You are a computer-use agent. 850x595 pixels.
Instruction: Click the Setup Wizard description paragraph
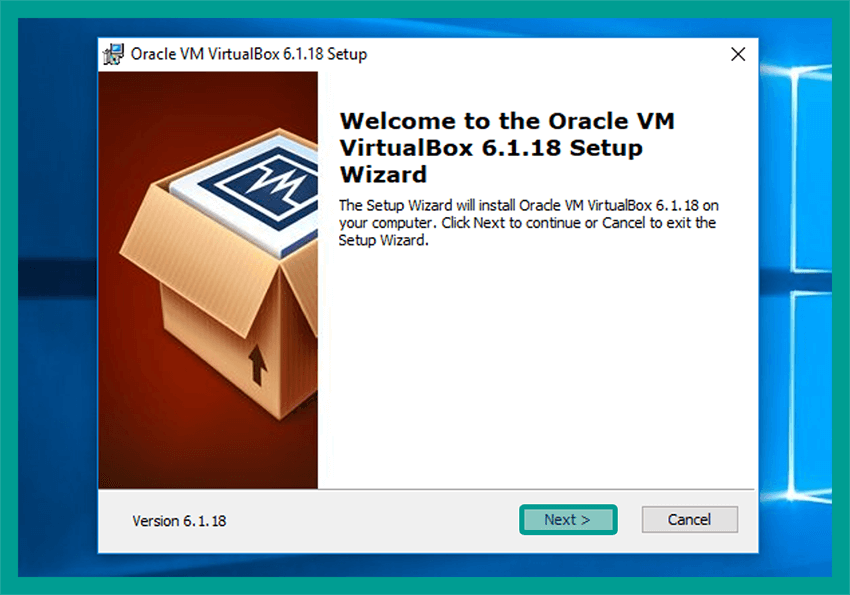click(x=529, y=223)
